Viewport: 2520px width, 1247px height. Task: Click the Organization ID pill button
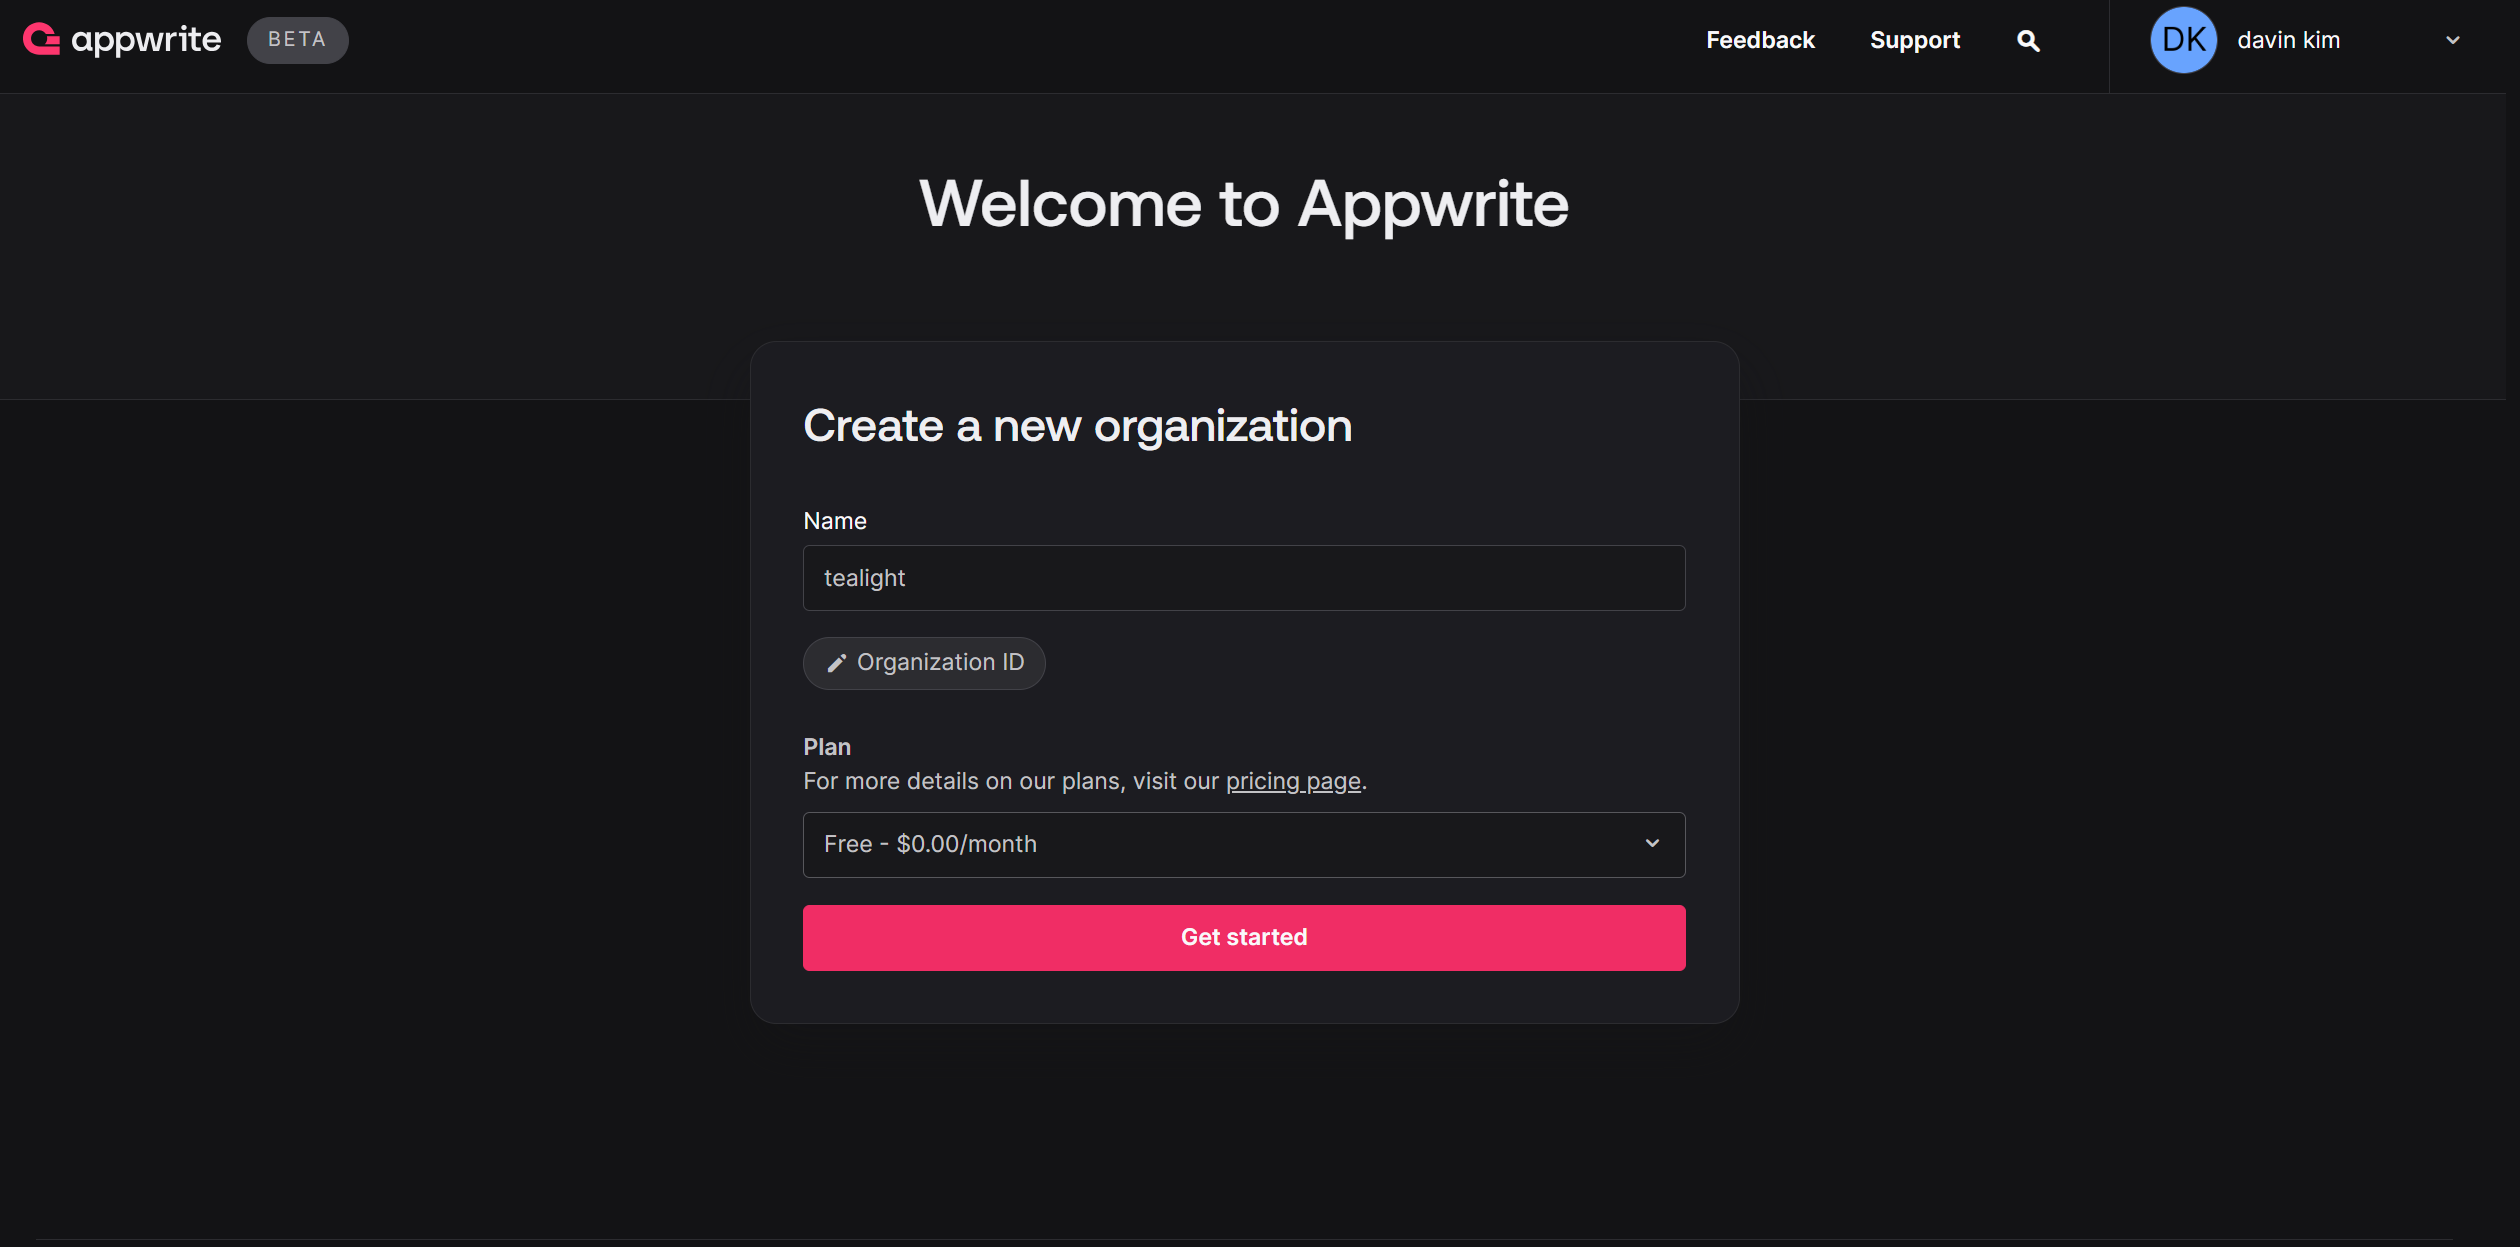939,663
